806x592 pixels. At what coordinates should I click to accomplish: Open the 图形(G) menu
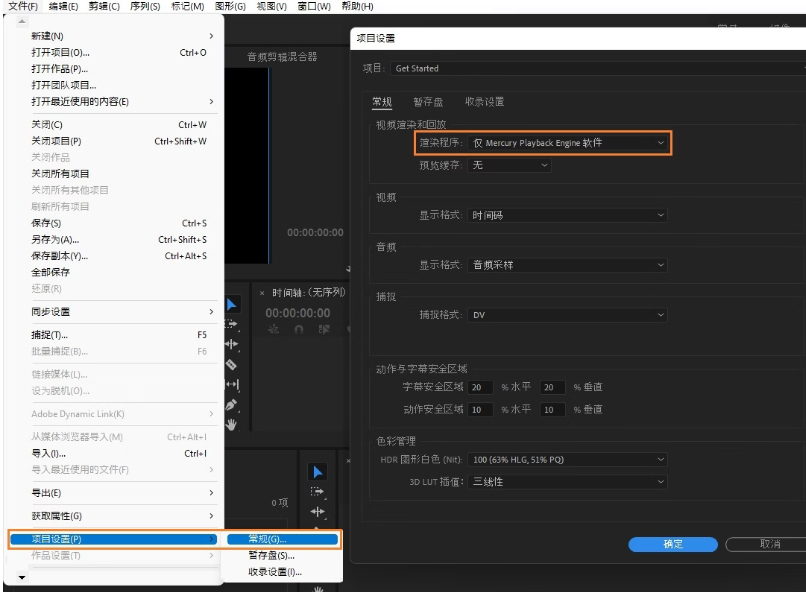point(230,6)
